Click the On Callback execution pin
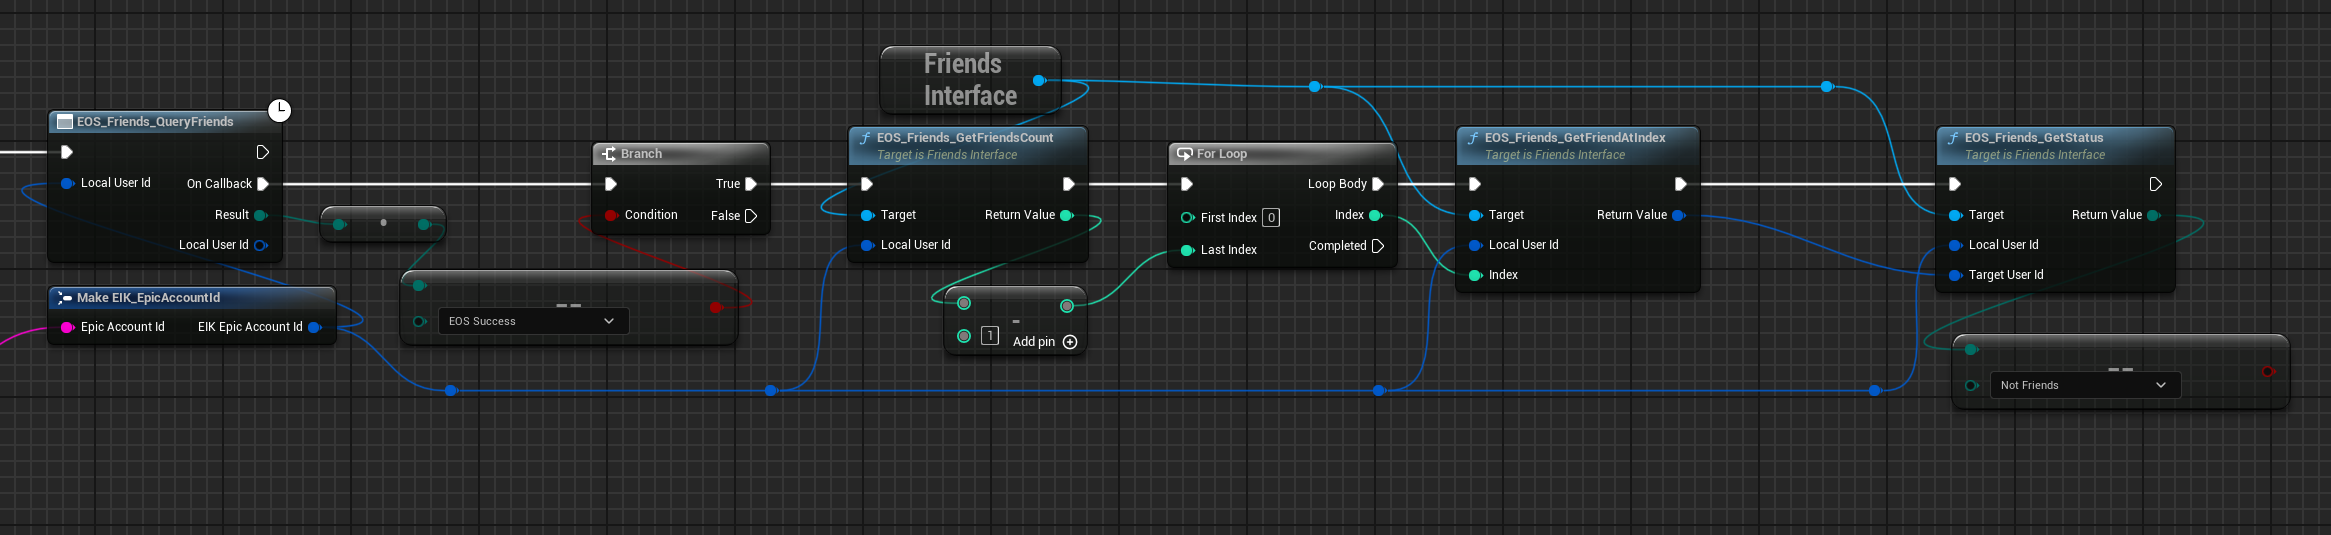Screen dimensions: 2331x535 [263, 184]
